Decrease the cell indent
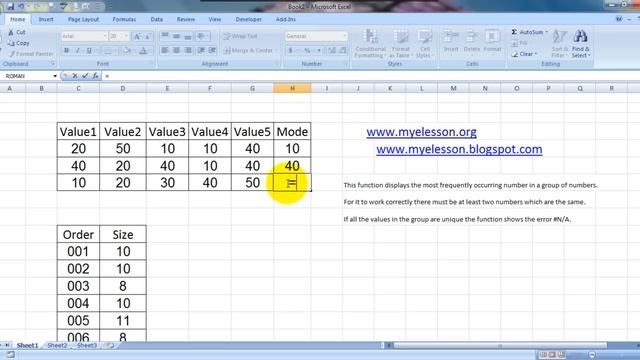 (201, 50)
